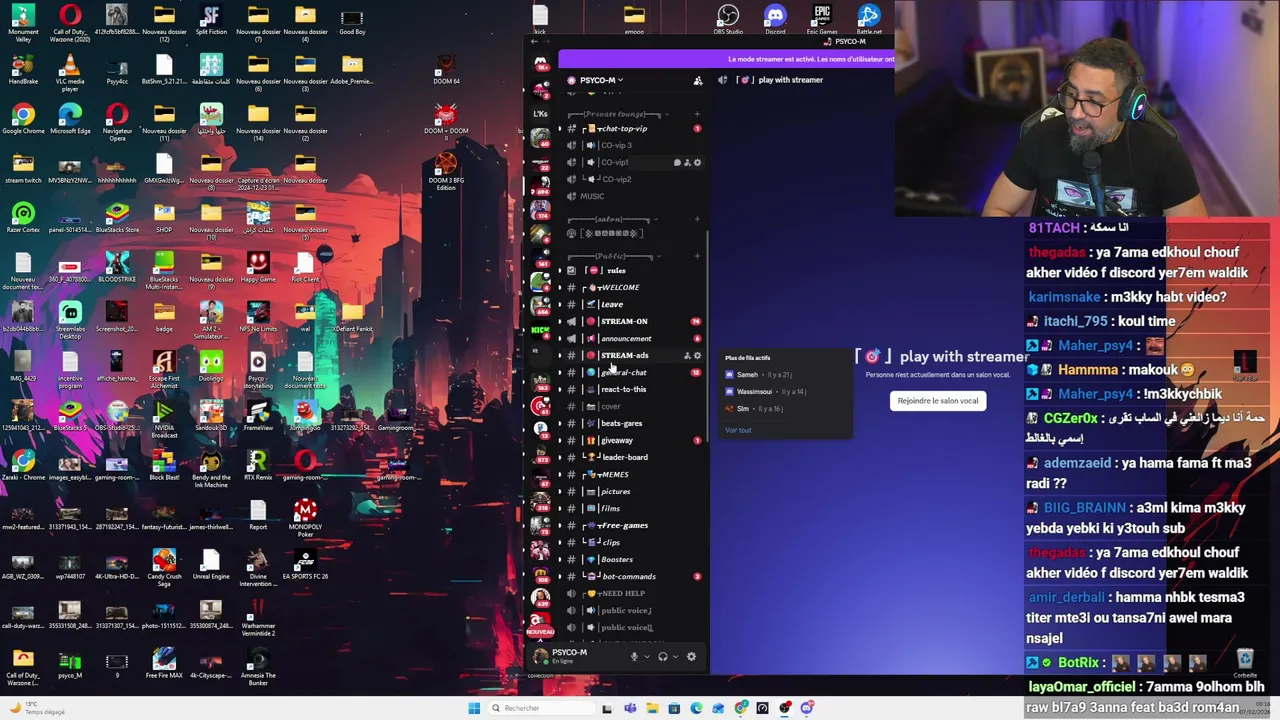Add channel to Private lounge category

tap(697, 114)
